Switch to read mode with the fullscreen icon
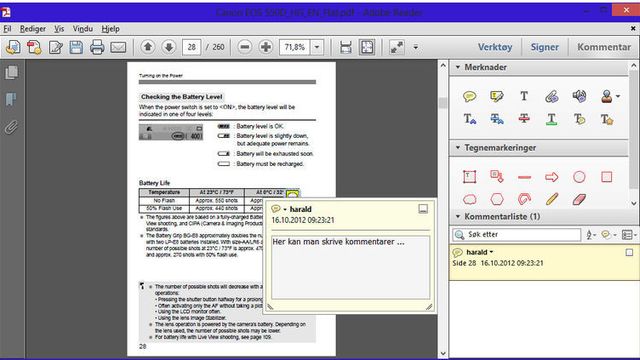 [x=396, y=47]
